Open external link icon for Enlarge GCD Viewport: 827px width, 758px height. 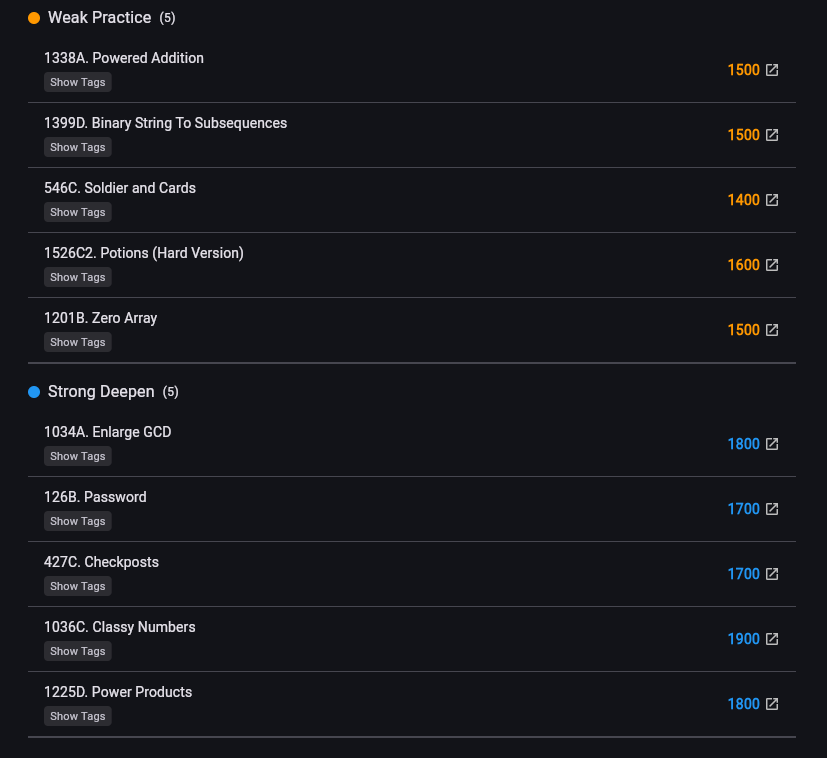[x=772, y=444]
